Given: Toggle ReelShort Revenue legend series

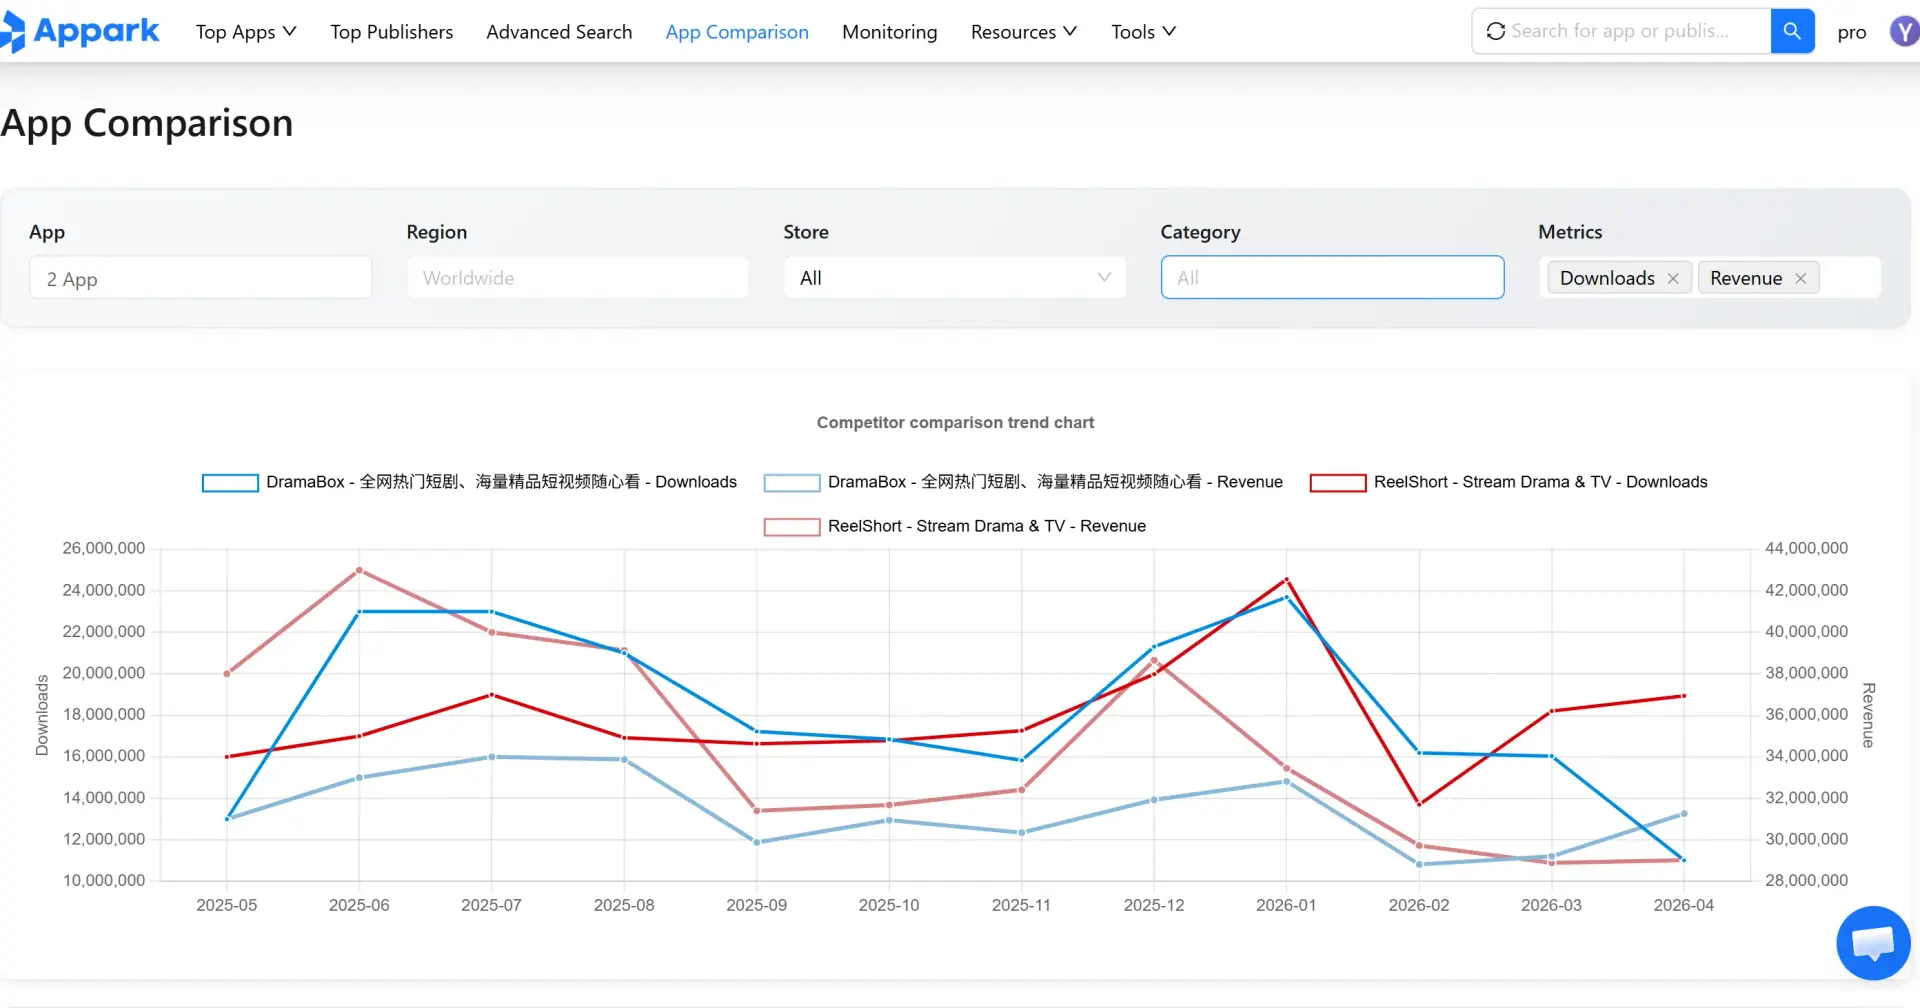Looking at the screenshot, I should [955, 526].
